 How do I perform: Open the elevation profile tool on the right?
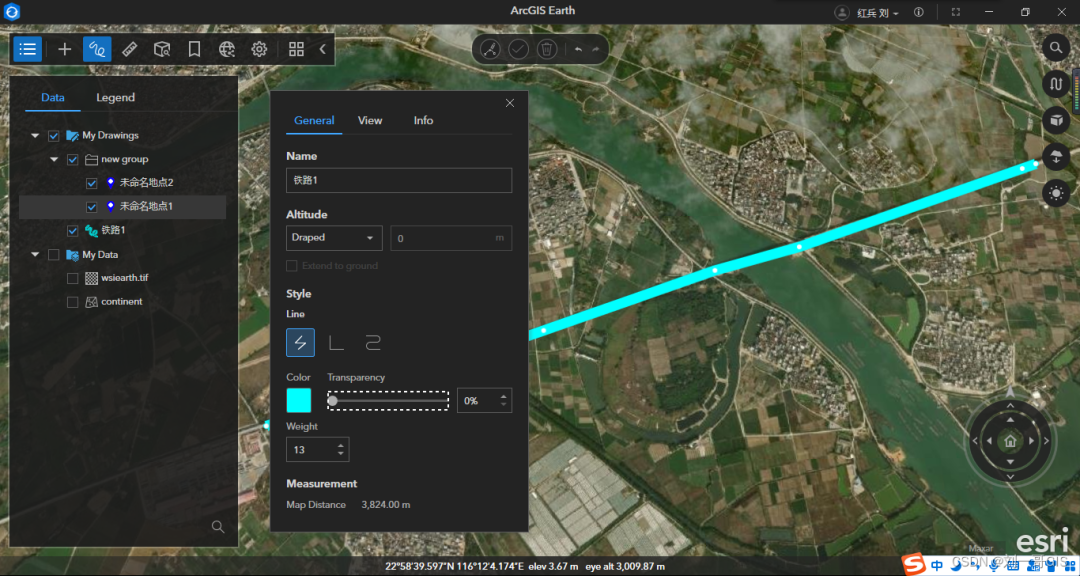tap(1055, 84)
